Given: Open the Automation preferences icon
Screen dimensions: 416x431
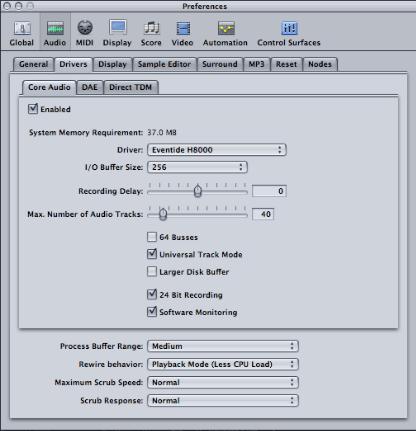Looking at the screenshot, I should [x=226, y=28].
